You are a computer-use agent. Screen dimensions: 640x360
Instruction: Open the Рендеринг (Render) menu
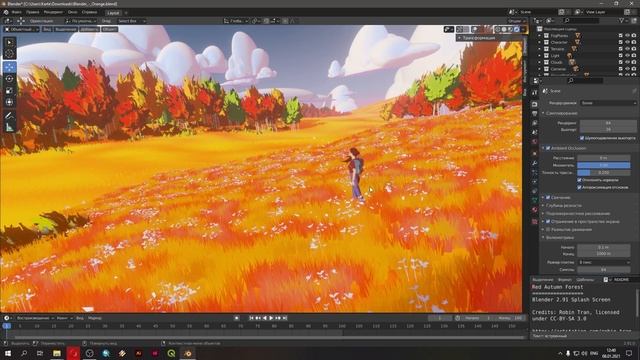53,12
